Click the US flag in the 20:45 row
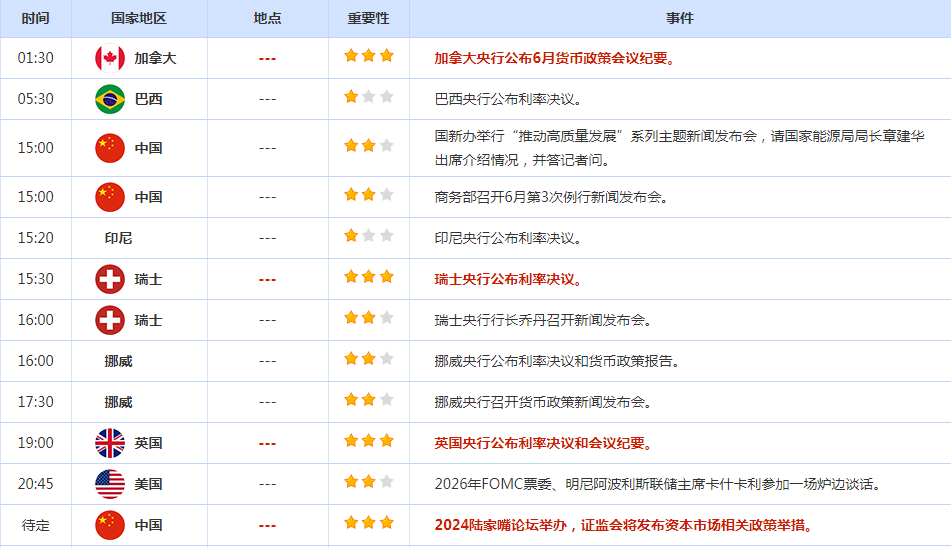Viewport: 951px width, 548px height. [x=109, y=484]
